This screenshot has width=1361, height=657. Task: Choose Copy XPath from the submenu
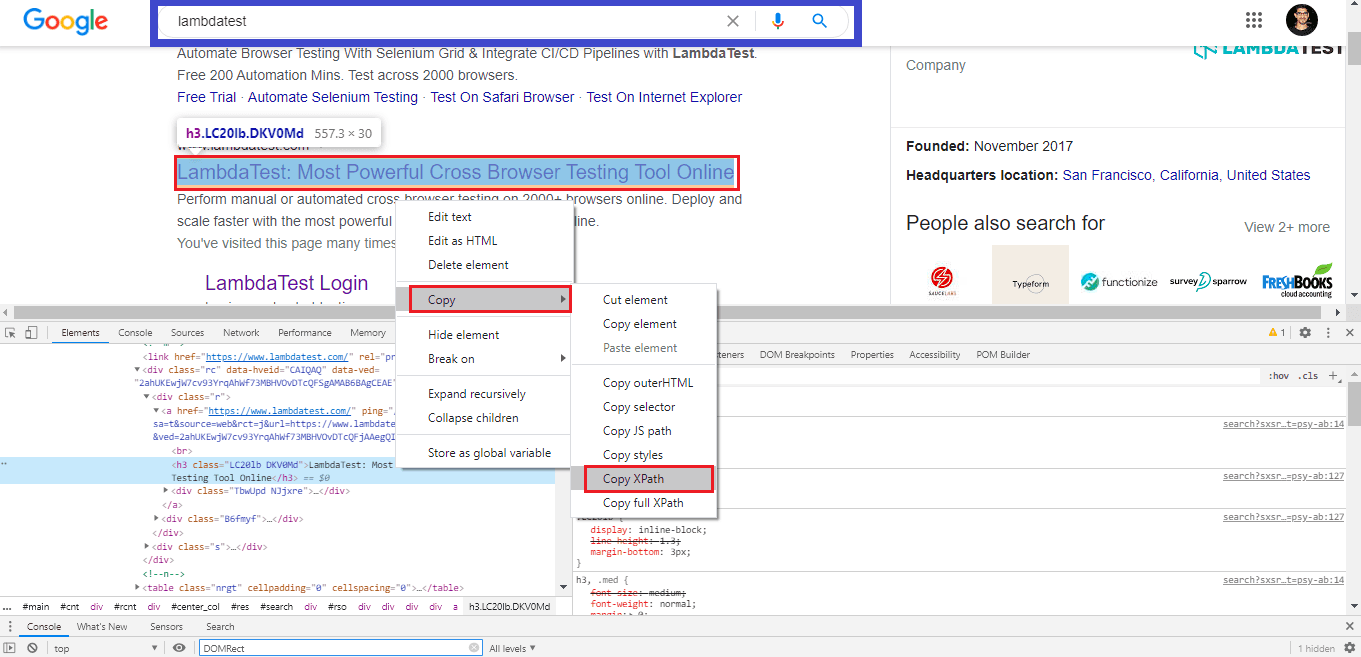641,479
